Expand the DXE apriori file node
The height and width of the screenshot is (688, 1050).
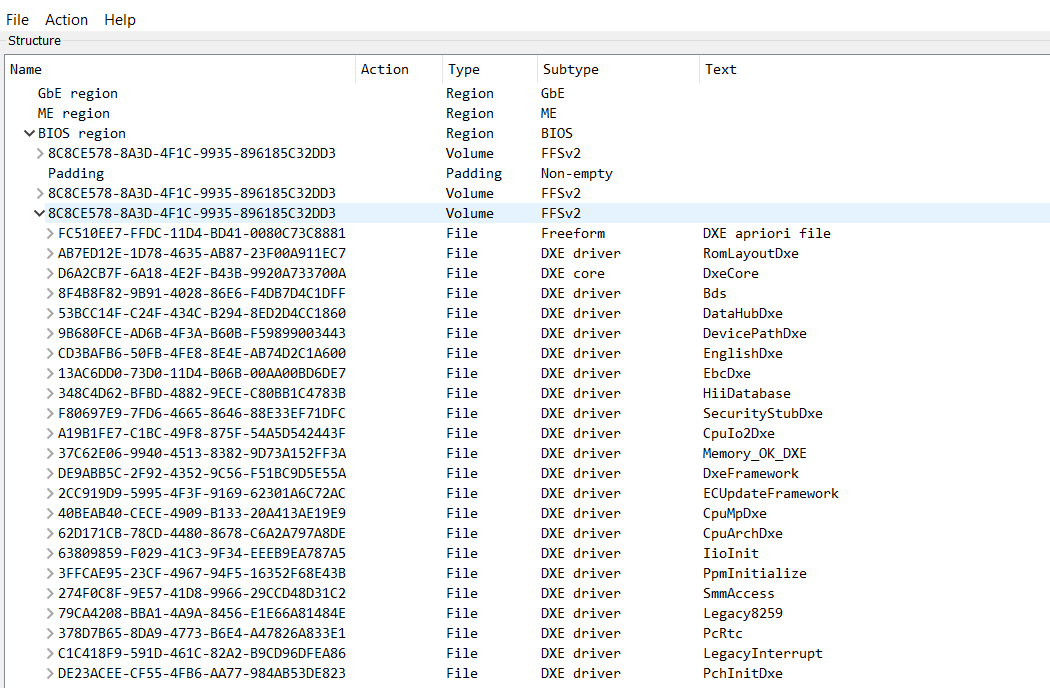click(50, 233)
